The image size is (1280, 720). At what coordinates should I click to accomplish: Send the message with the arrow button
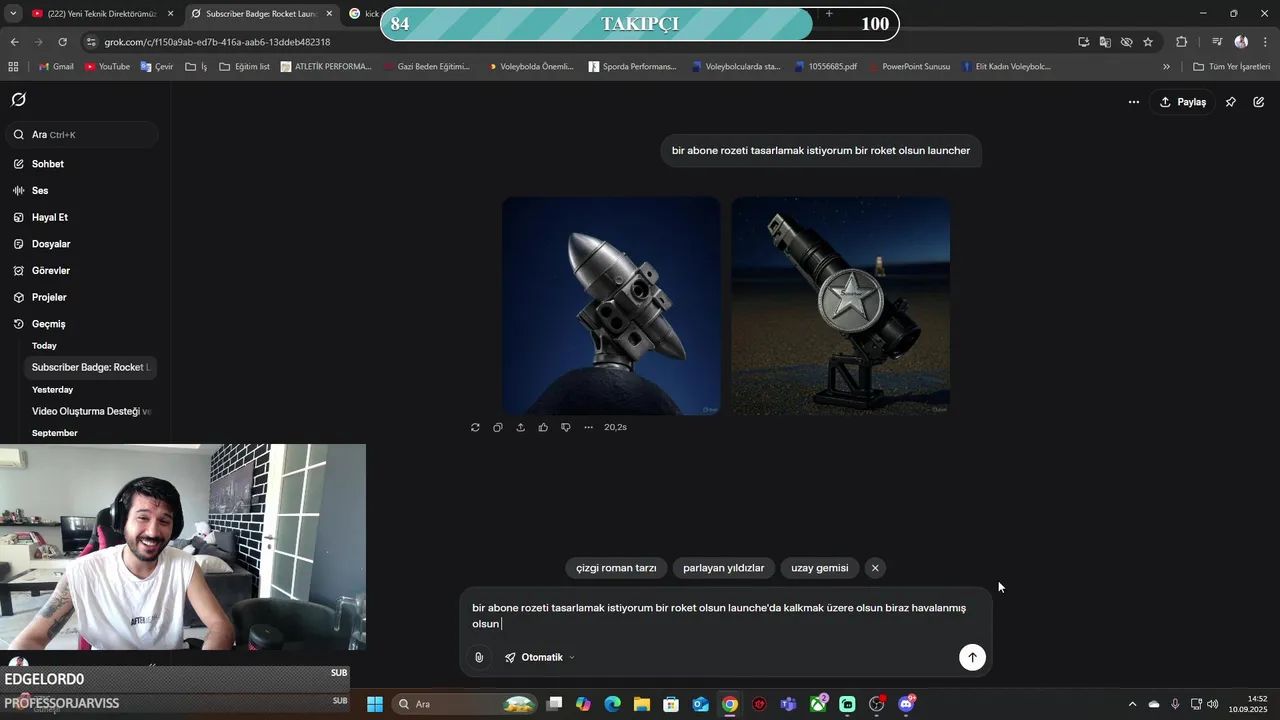972,657
